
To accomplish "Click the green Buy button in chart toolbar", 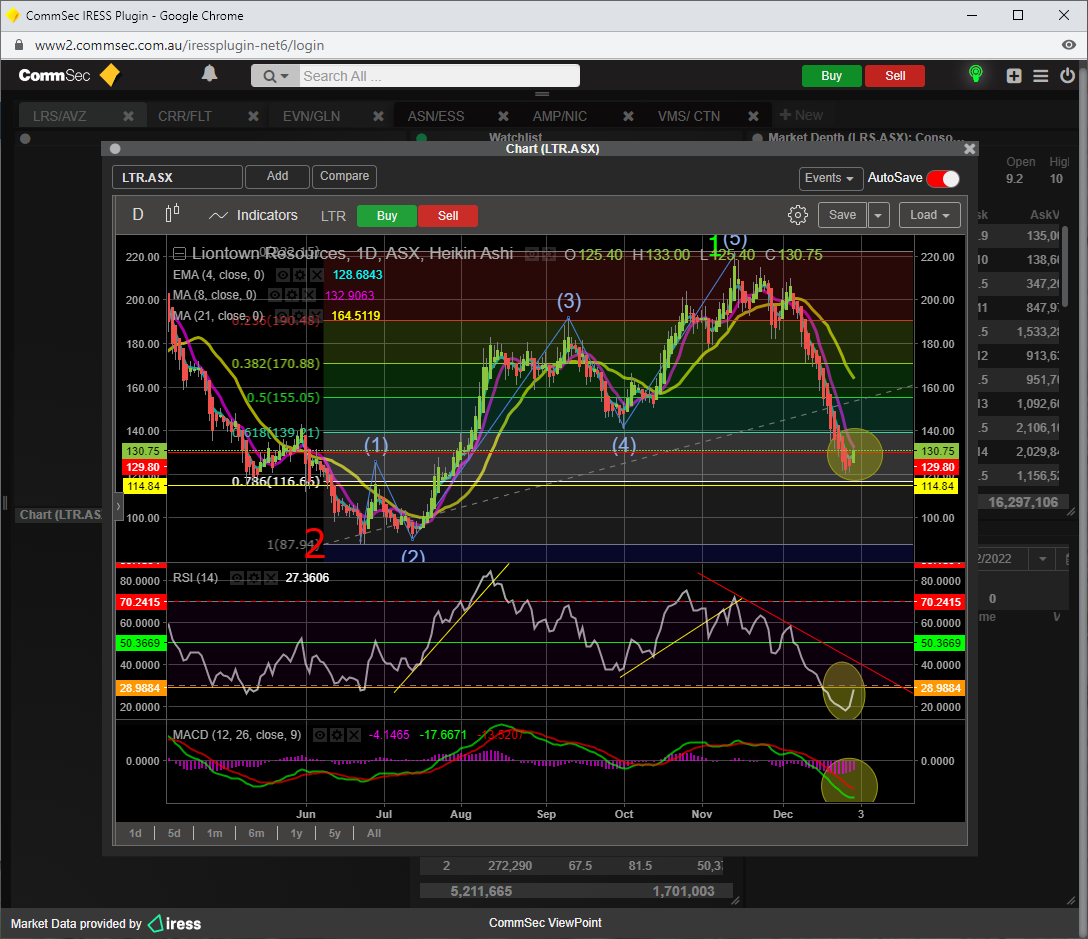I will (386, 216).
